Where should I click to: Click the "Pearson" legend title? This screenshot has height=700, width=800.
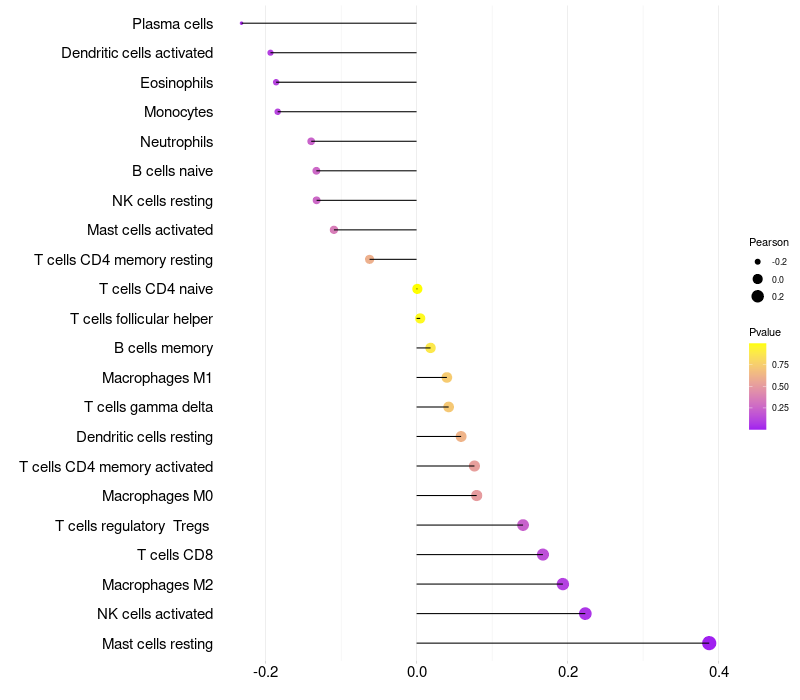pyautogui.click(x=769, y=242)
